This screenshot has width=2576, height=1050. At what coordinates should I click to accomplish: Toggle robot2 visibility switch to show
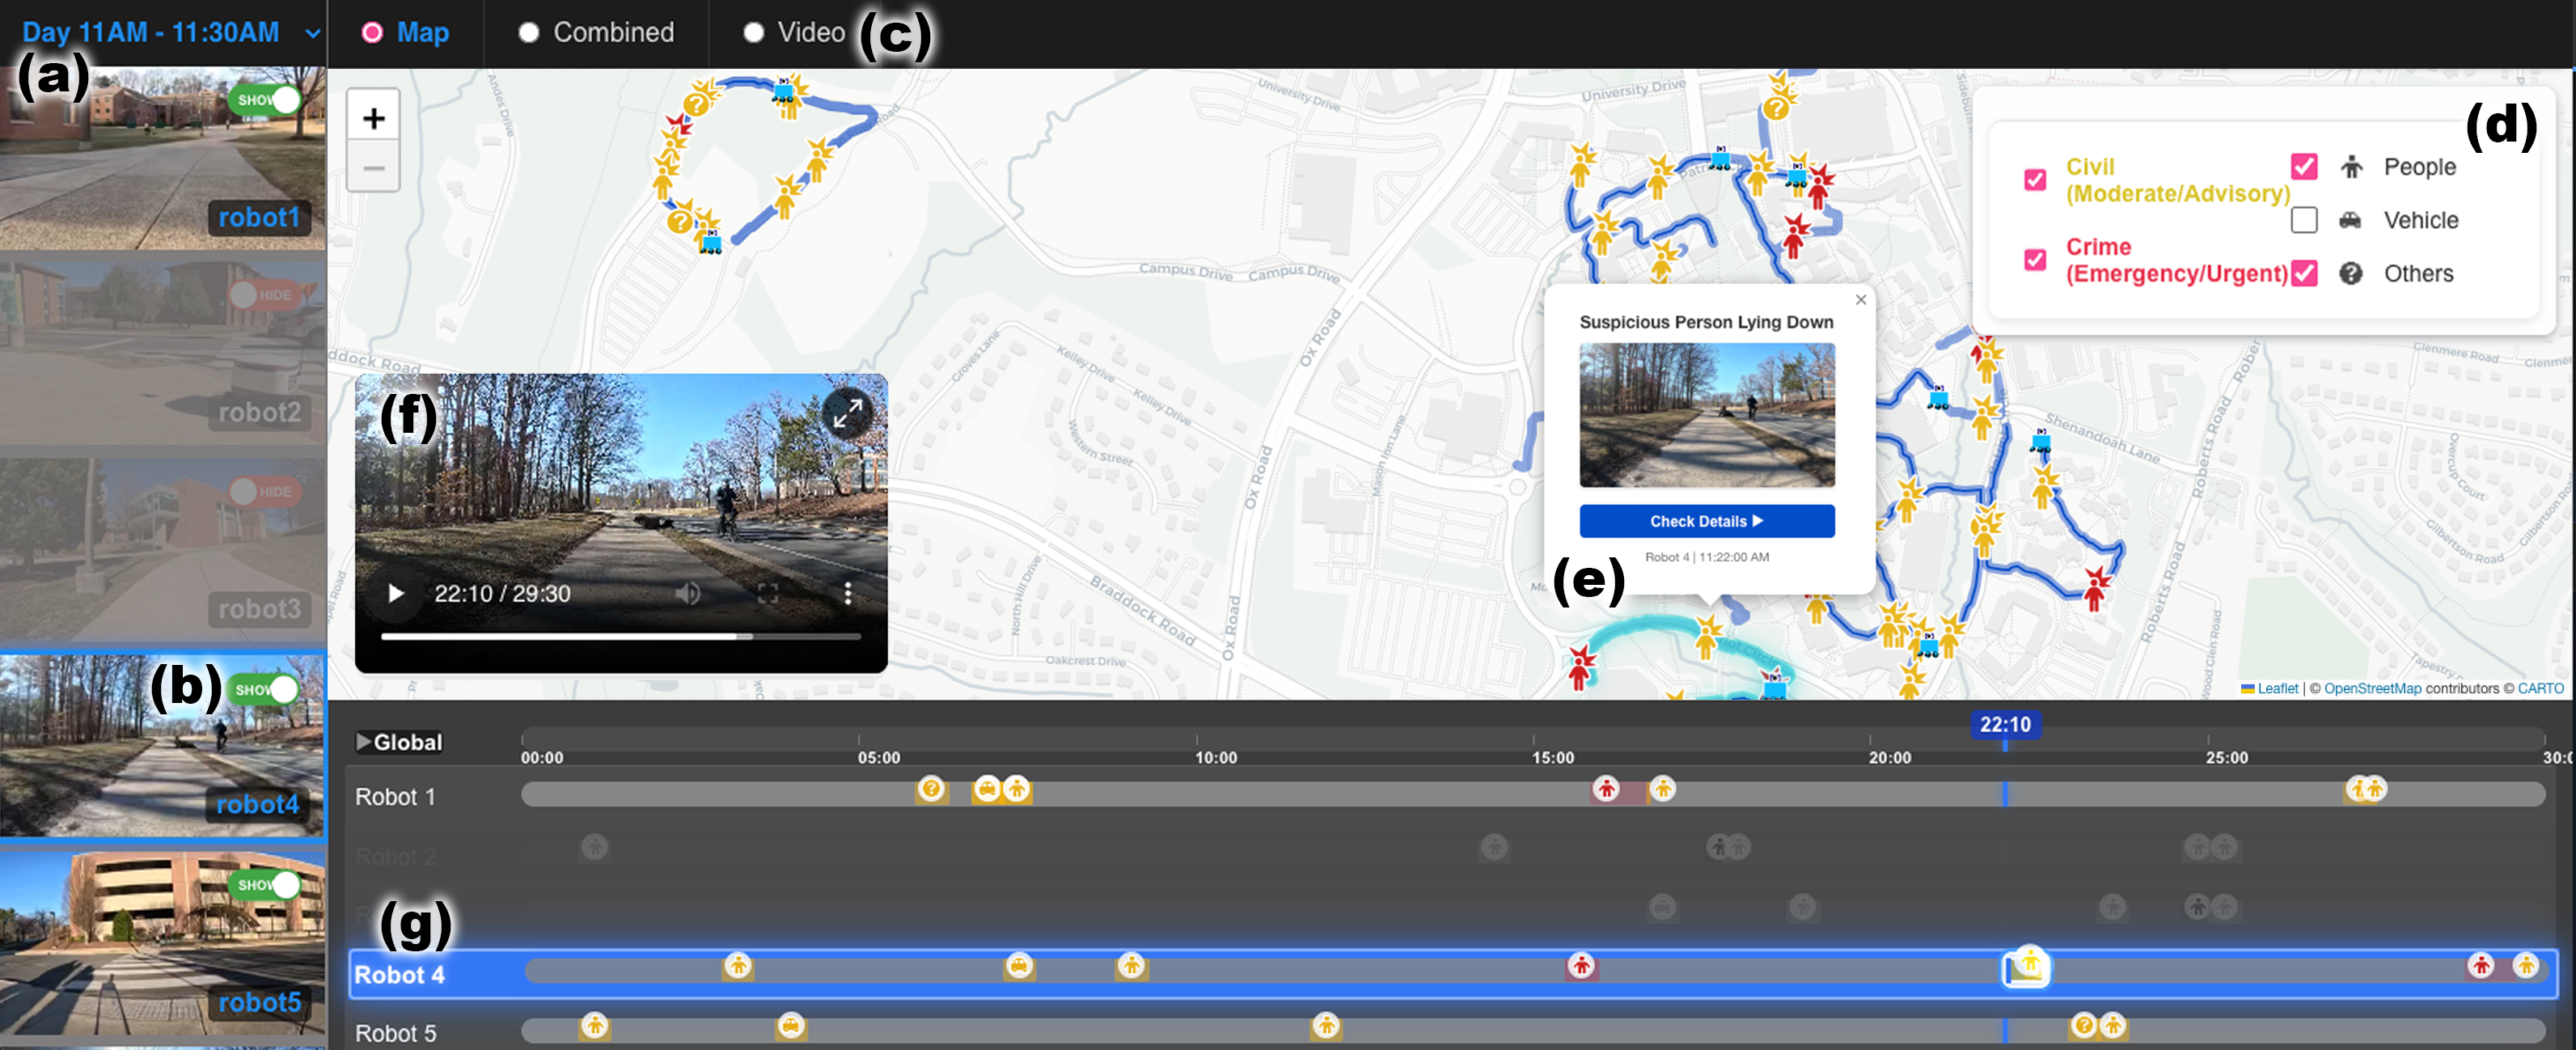pos(262,295)
